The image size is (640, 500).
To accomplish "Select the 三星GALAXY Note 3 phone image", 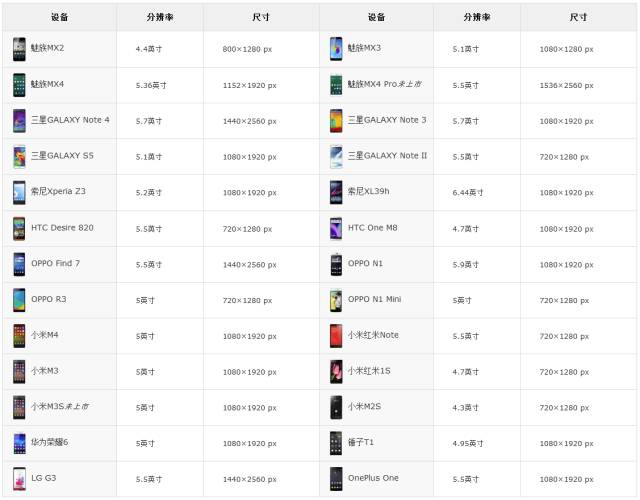I will pyautogui.click(x=336, y=121).
